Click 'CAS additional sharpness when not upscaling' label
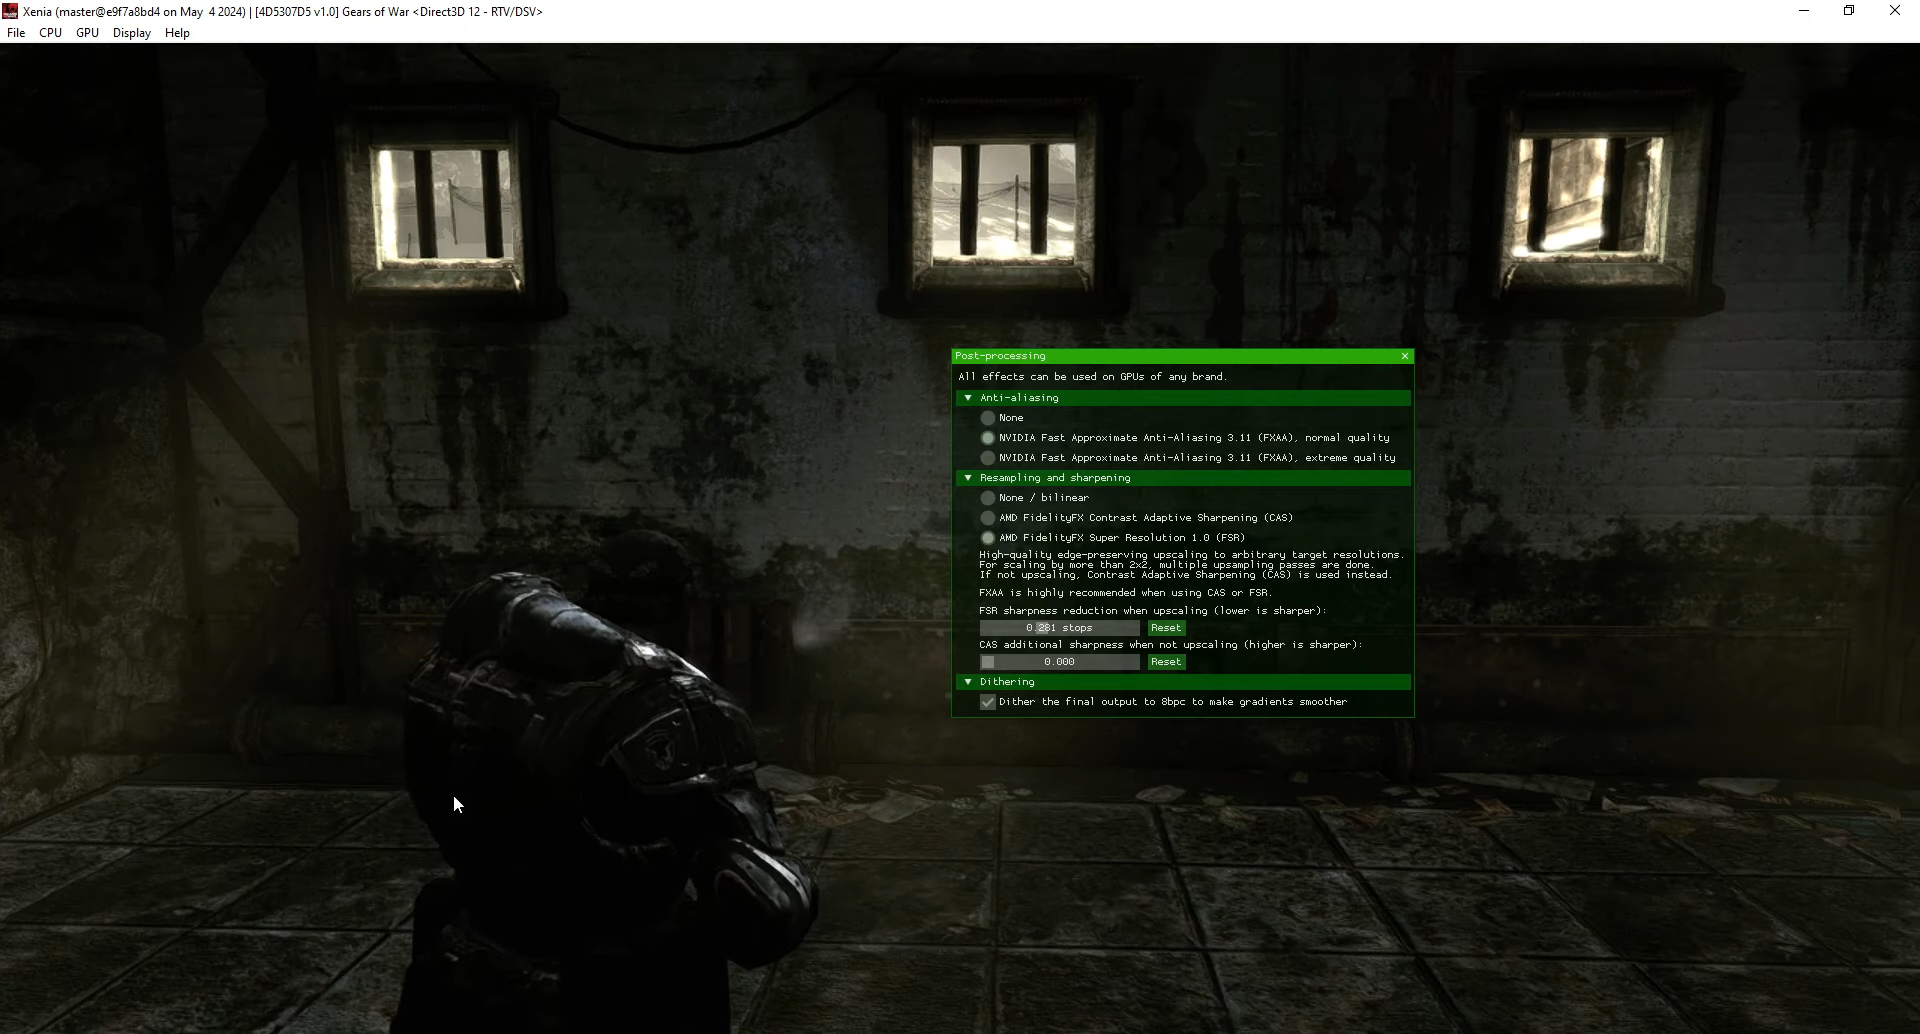 pyautogui.click(x=1171, y=645)
